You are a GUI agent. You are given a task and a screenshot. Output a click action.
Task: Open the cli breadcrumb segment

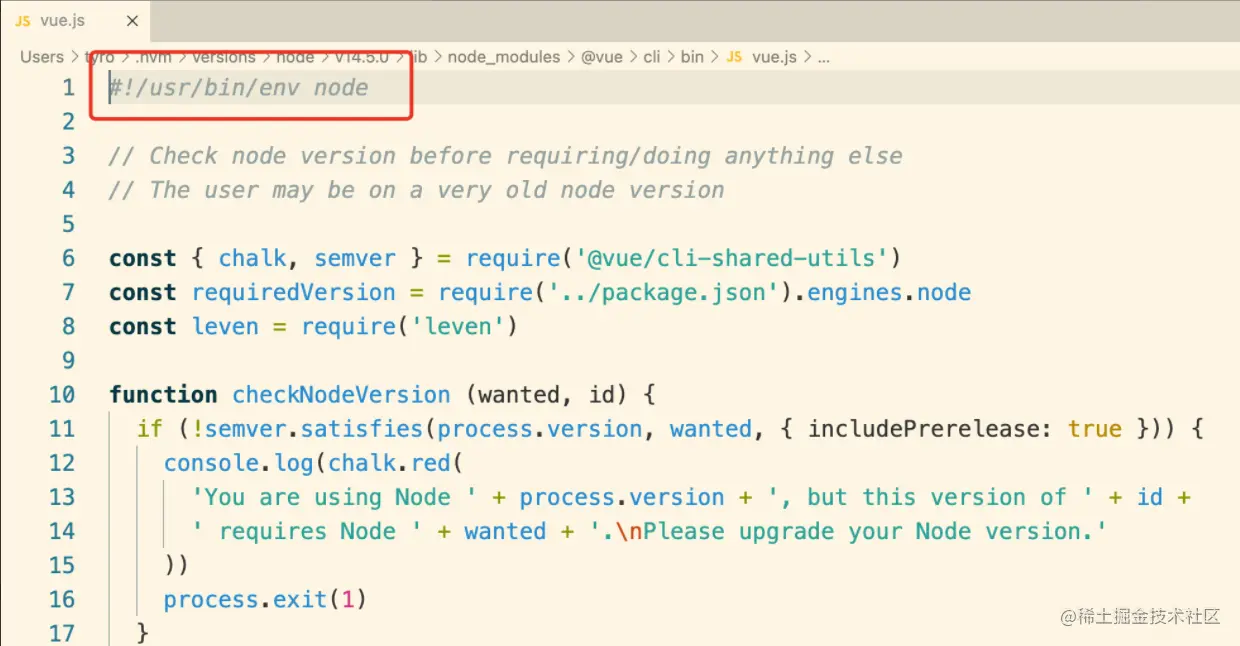pyautogui.click(x=652, y=57)
